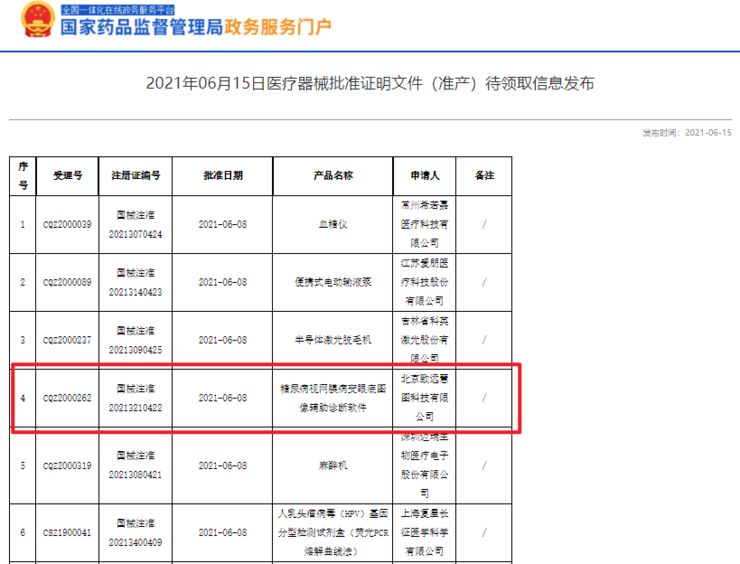
Task: Click product name 便携式电动输液泵
Action: coord(333,282)
